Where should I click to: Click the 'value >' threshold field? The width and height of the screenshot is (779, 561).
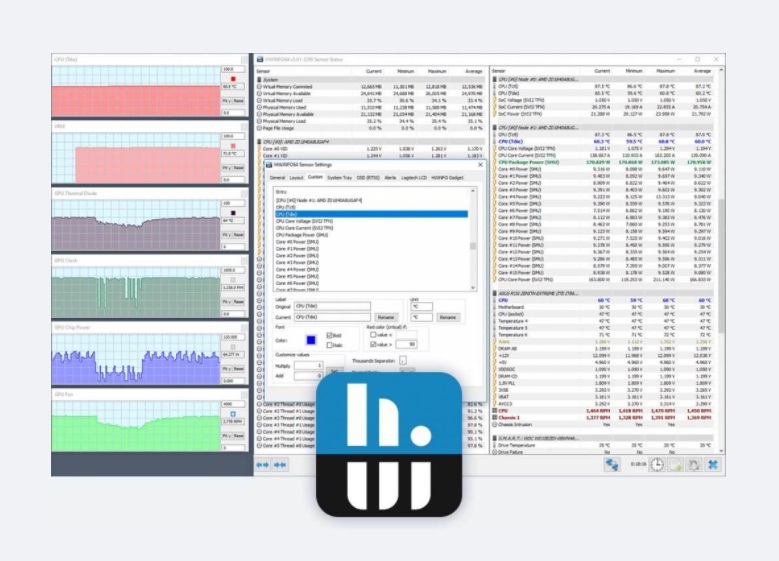tap(406, 344)
